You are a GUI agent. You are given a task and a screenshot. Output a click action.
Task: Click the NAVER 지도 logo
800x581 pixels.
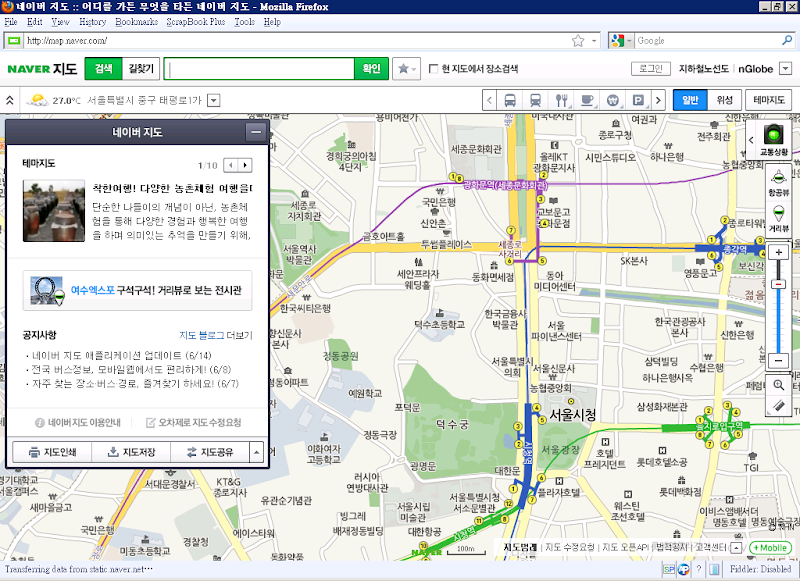[42, 69]
